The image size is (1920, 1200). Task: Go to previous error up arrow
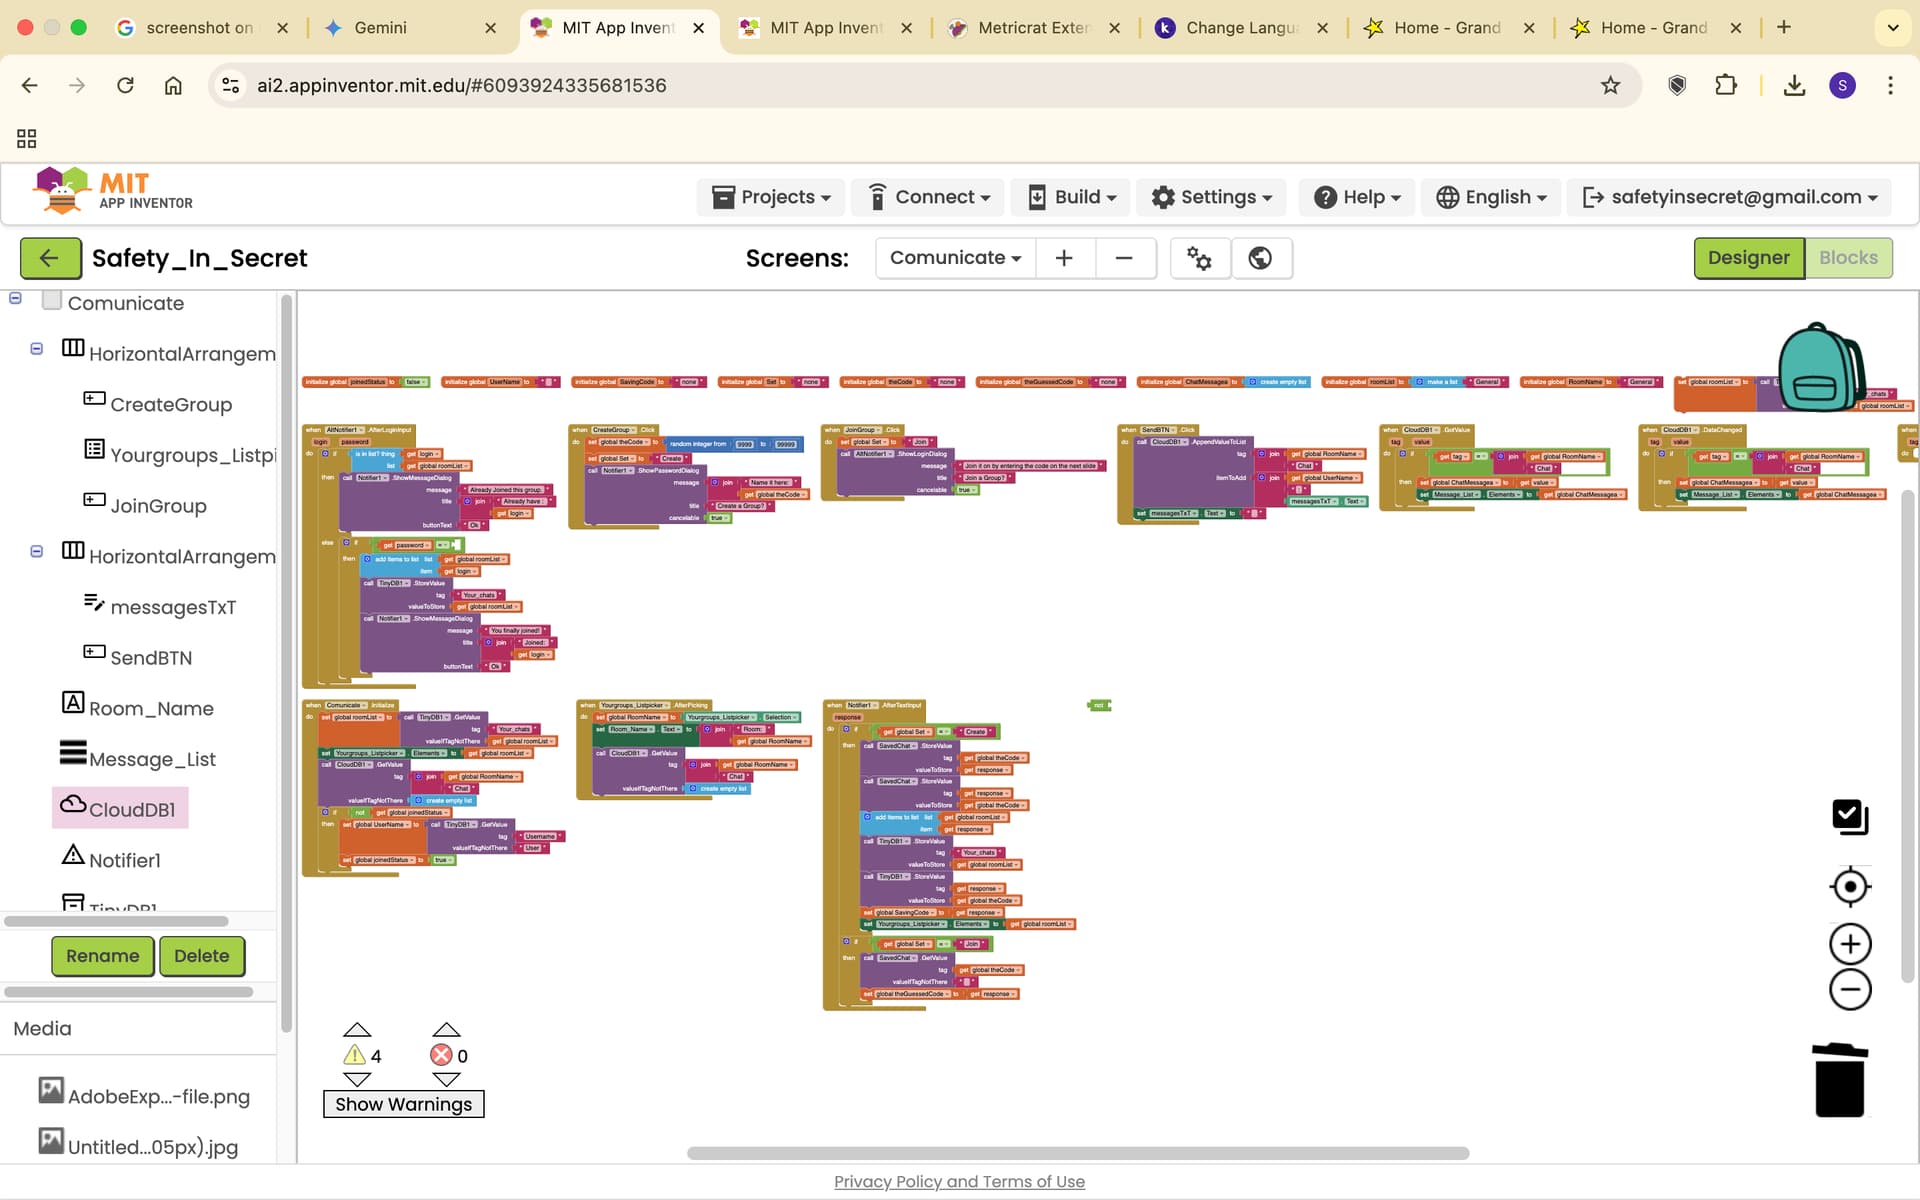point(446,1030)
